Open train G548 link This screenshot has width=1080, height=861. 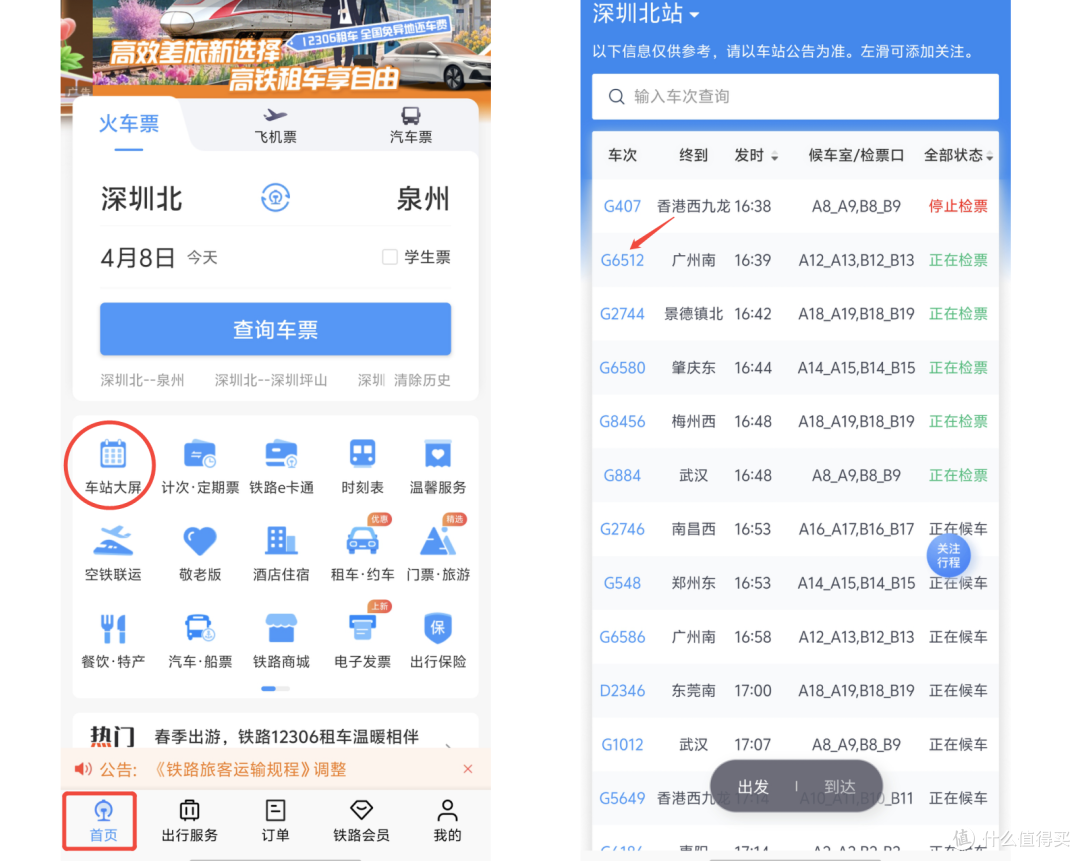point(622,583)
